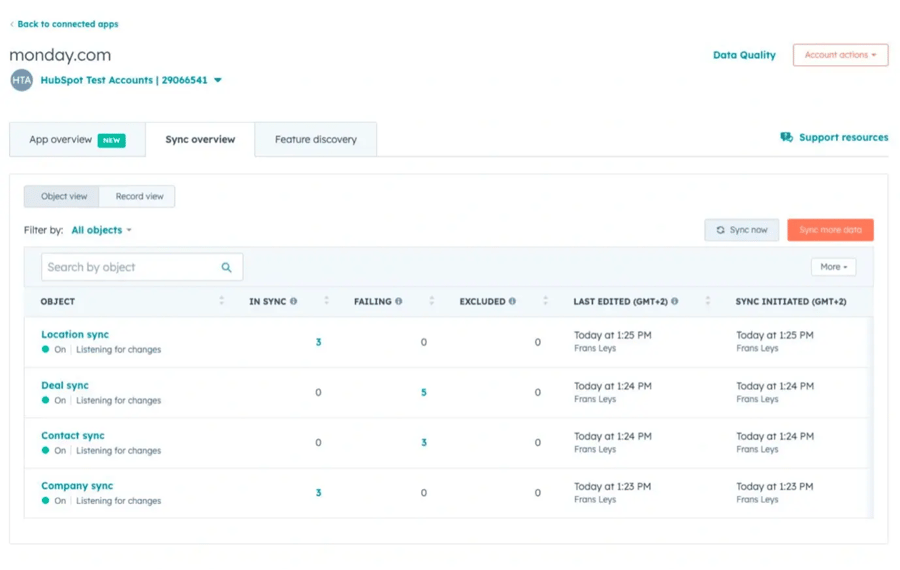This screenshot has height=570, width=900.
Task: Click the green On status dot for Company sync
Action: point(45,500)
